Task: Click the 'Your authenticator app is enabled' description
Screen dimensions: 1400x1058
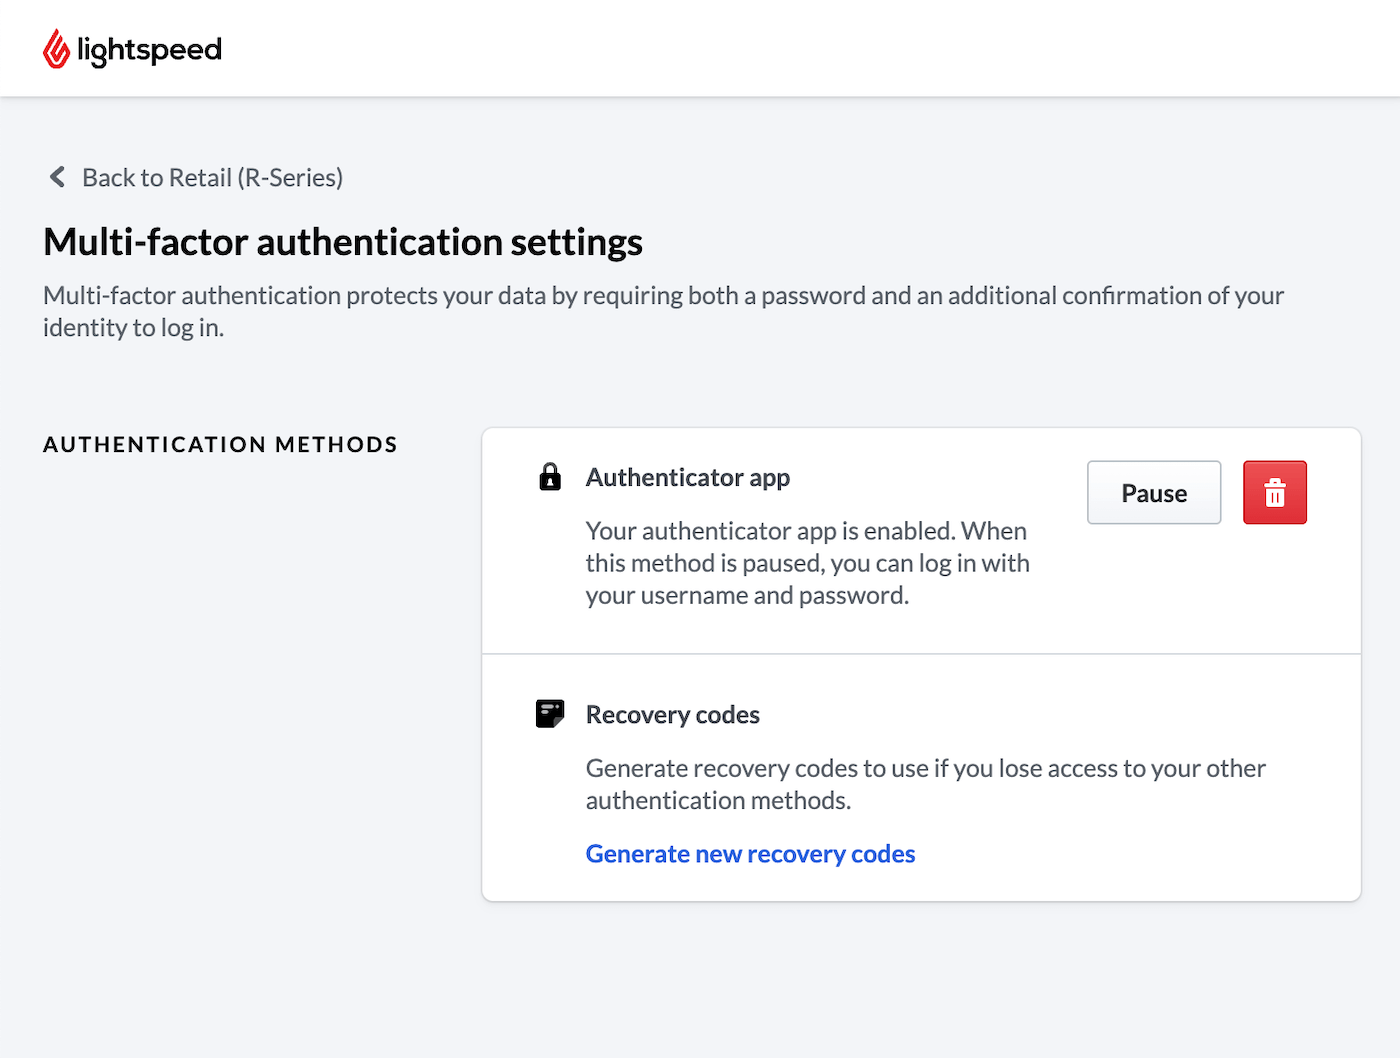Action: 808,563
